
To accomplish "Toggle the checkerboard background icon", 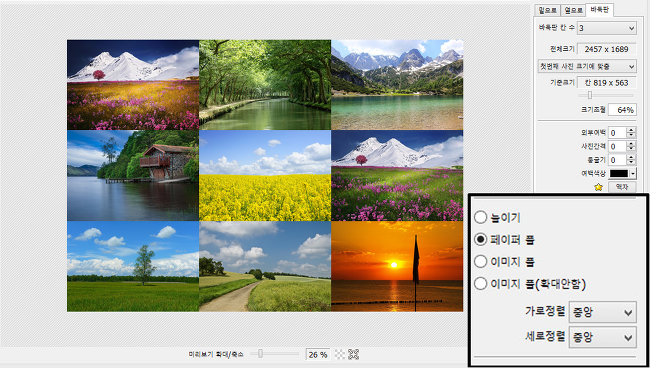I will [340, 354].
